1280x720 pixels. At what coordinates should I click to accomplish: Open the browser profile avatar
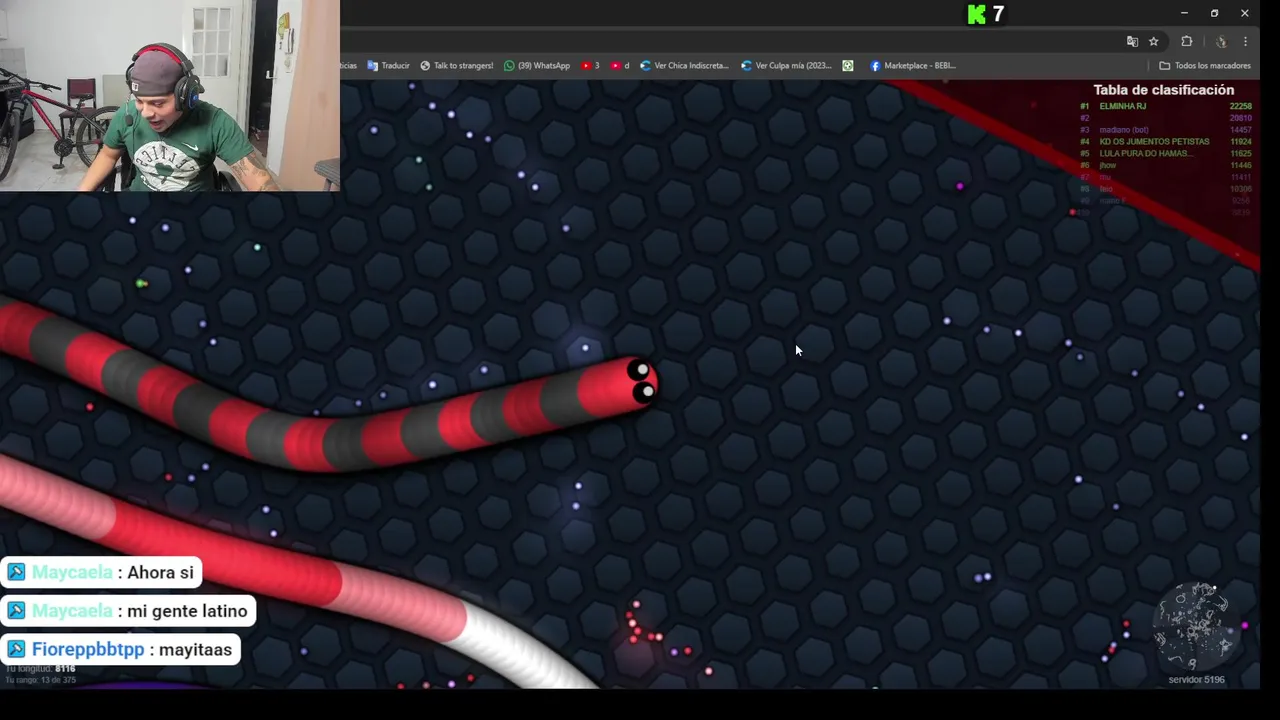click(x=1221, y=41)
